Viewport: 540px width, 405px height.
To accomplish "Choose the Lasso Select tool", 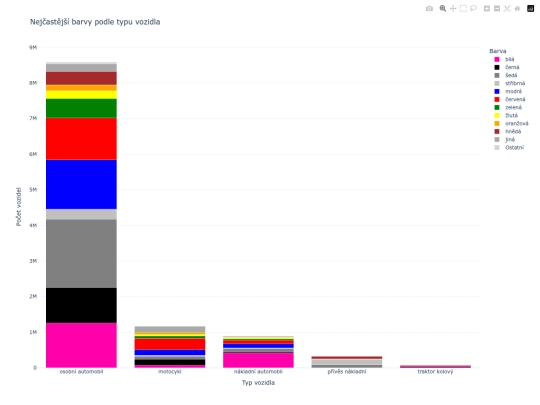I will click(473, 9).
